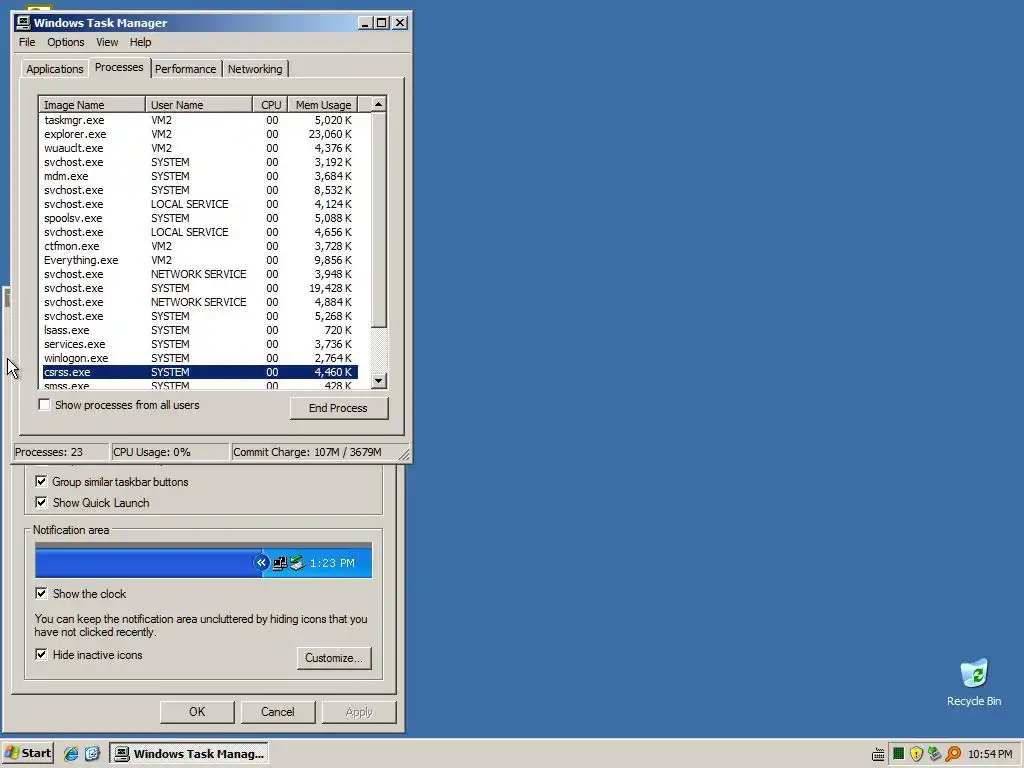Launch Internet Explorer from Quick Launch
This screenshot has height=768, width=1024.
pyautogui.click(x=71, y=753)
